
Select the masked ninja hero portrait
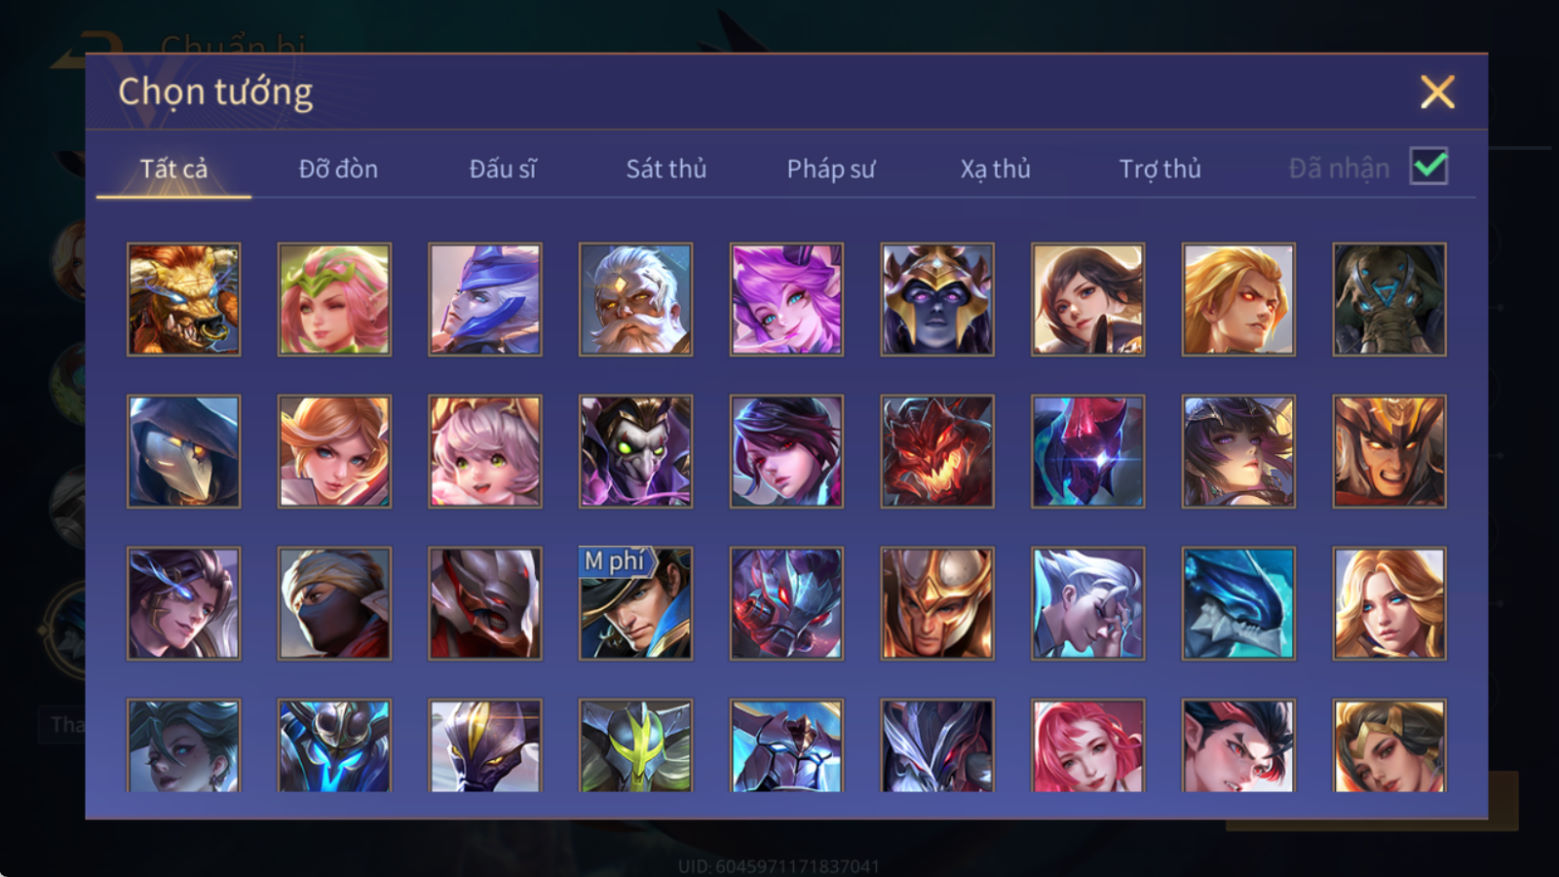point(335,604)
